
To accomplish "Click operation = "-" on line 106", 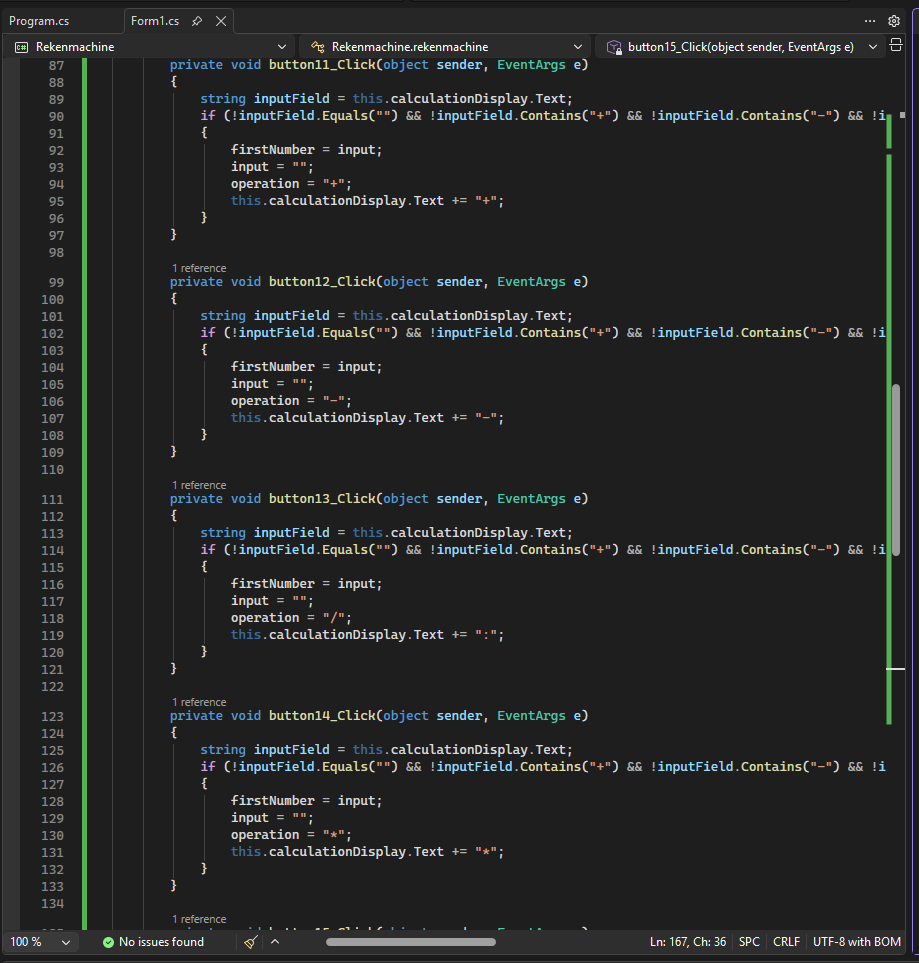I will pos(291,400).
